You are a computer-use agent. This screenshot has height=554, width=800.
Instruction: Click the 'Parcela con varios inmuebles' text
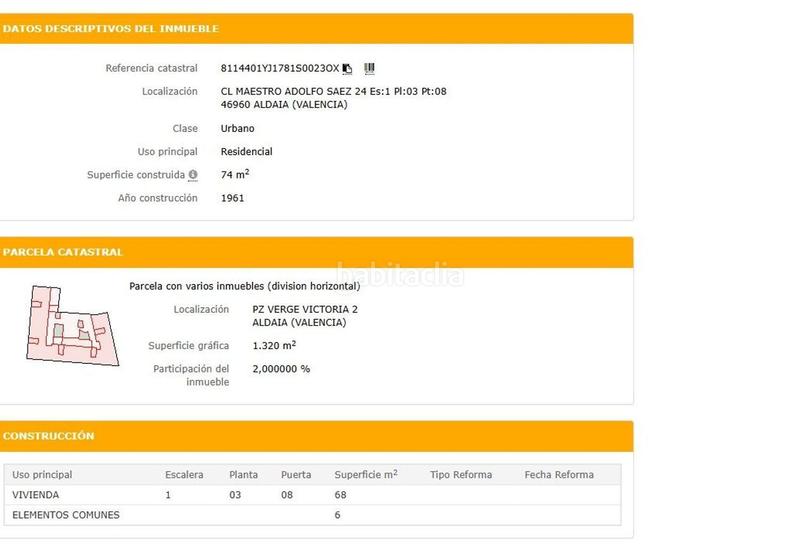coord(245,286)
